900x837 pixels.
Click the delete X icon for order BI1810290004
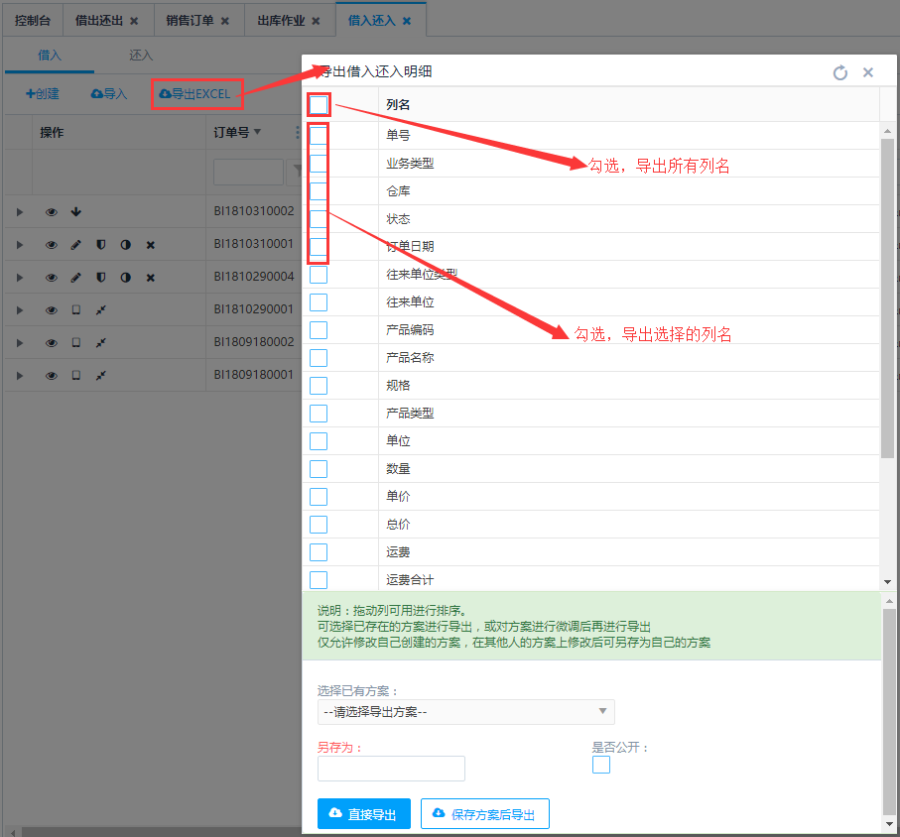pyautogui.click(x=151, y=277)
